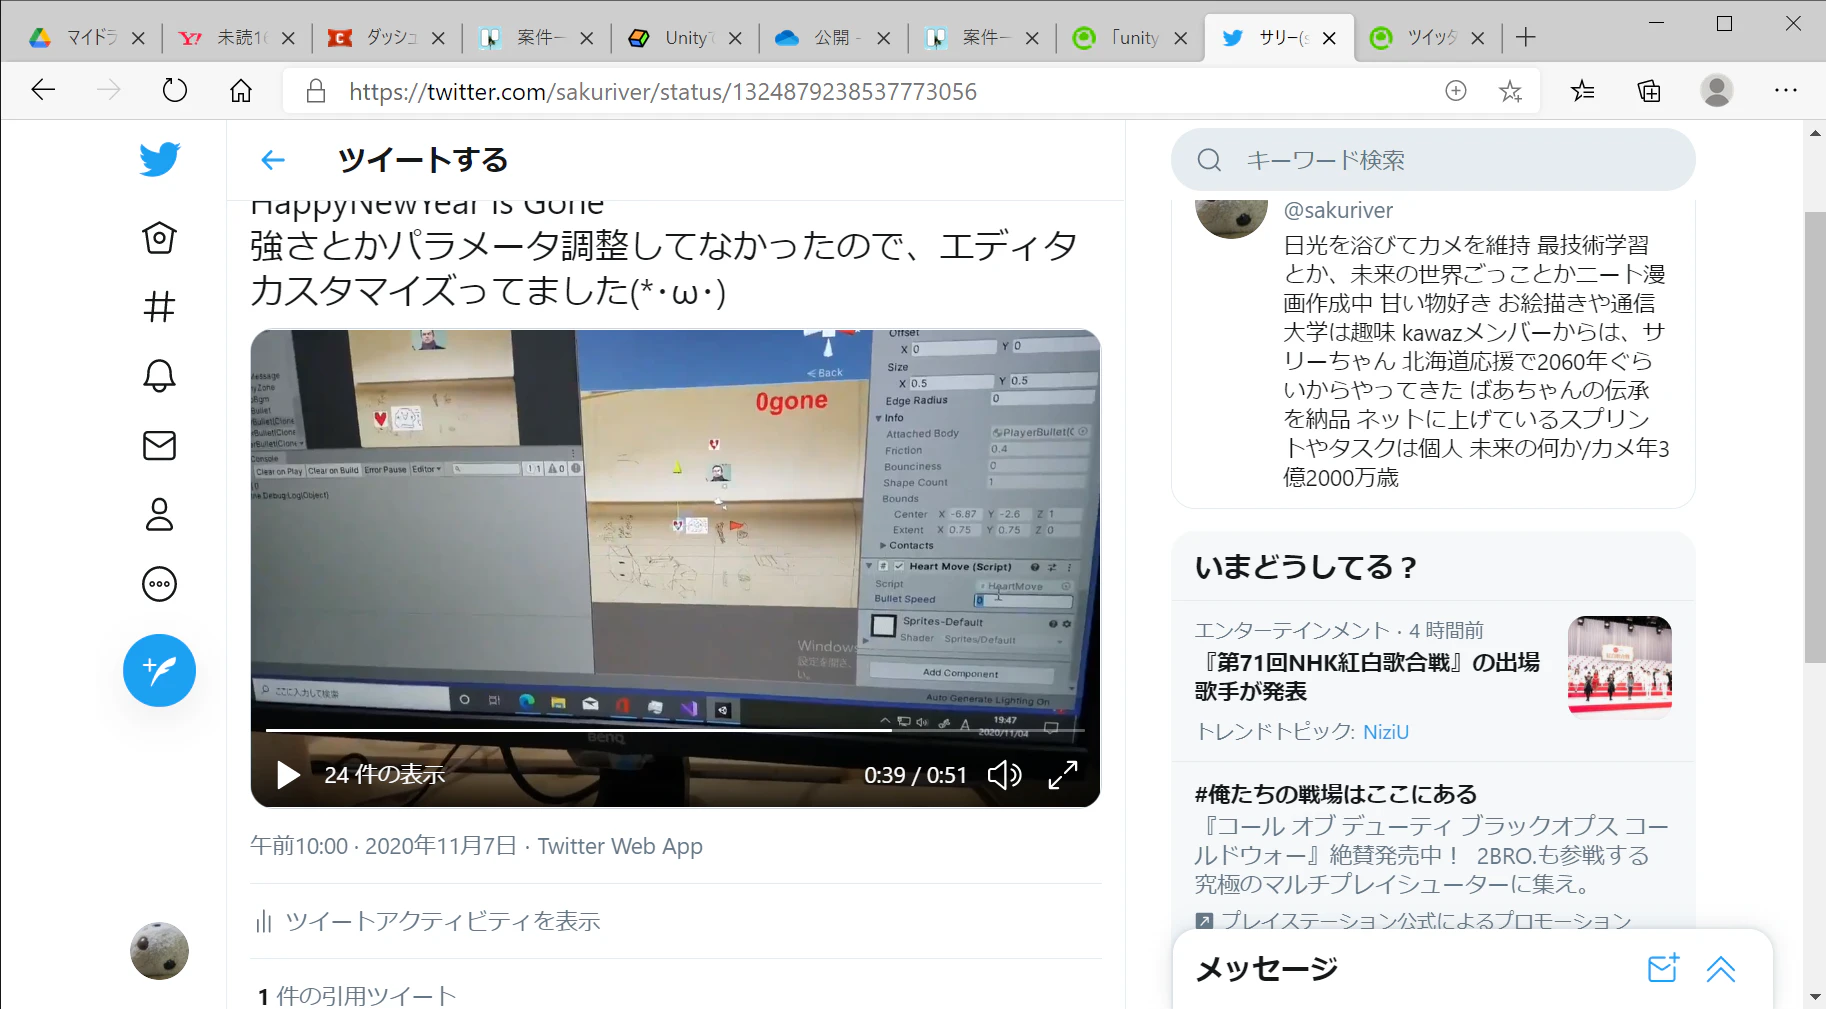Open the Messages envelope icon in sidebar
The width and height of the screenshot is (1826, 1009).
coord(159,445)
